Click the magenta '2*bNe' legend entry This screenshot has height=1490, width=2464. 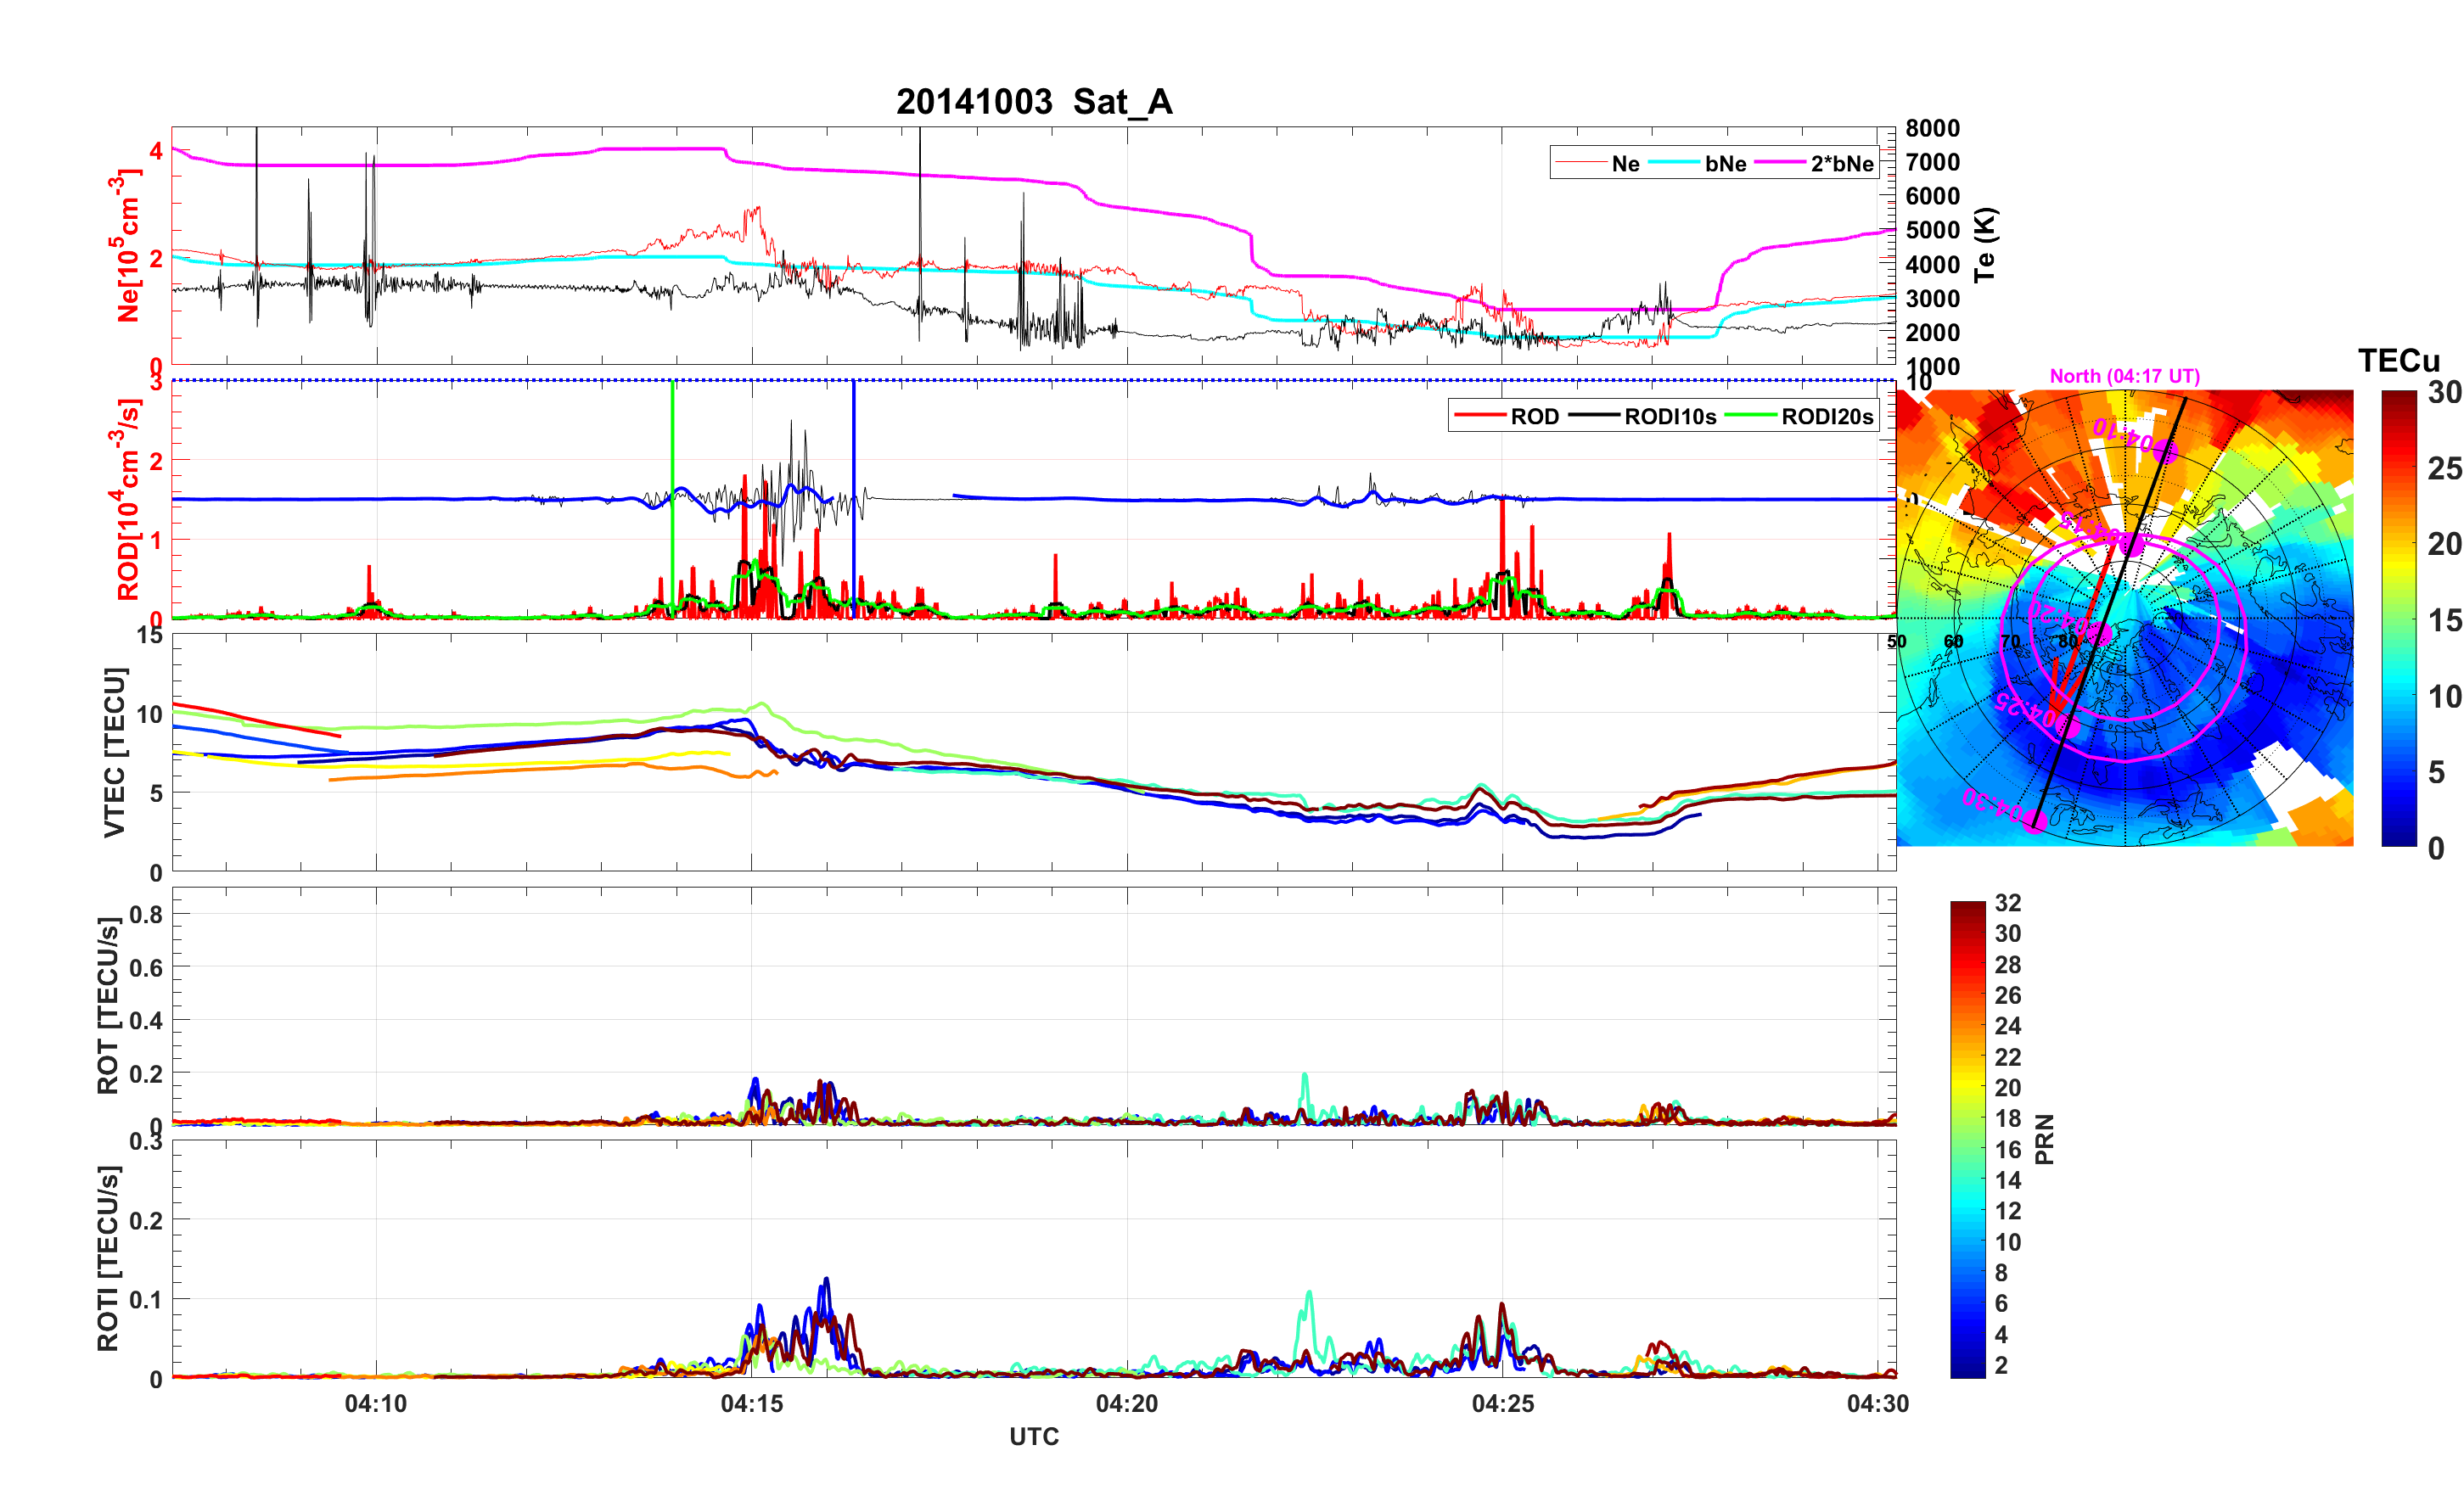(1841, 164)
